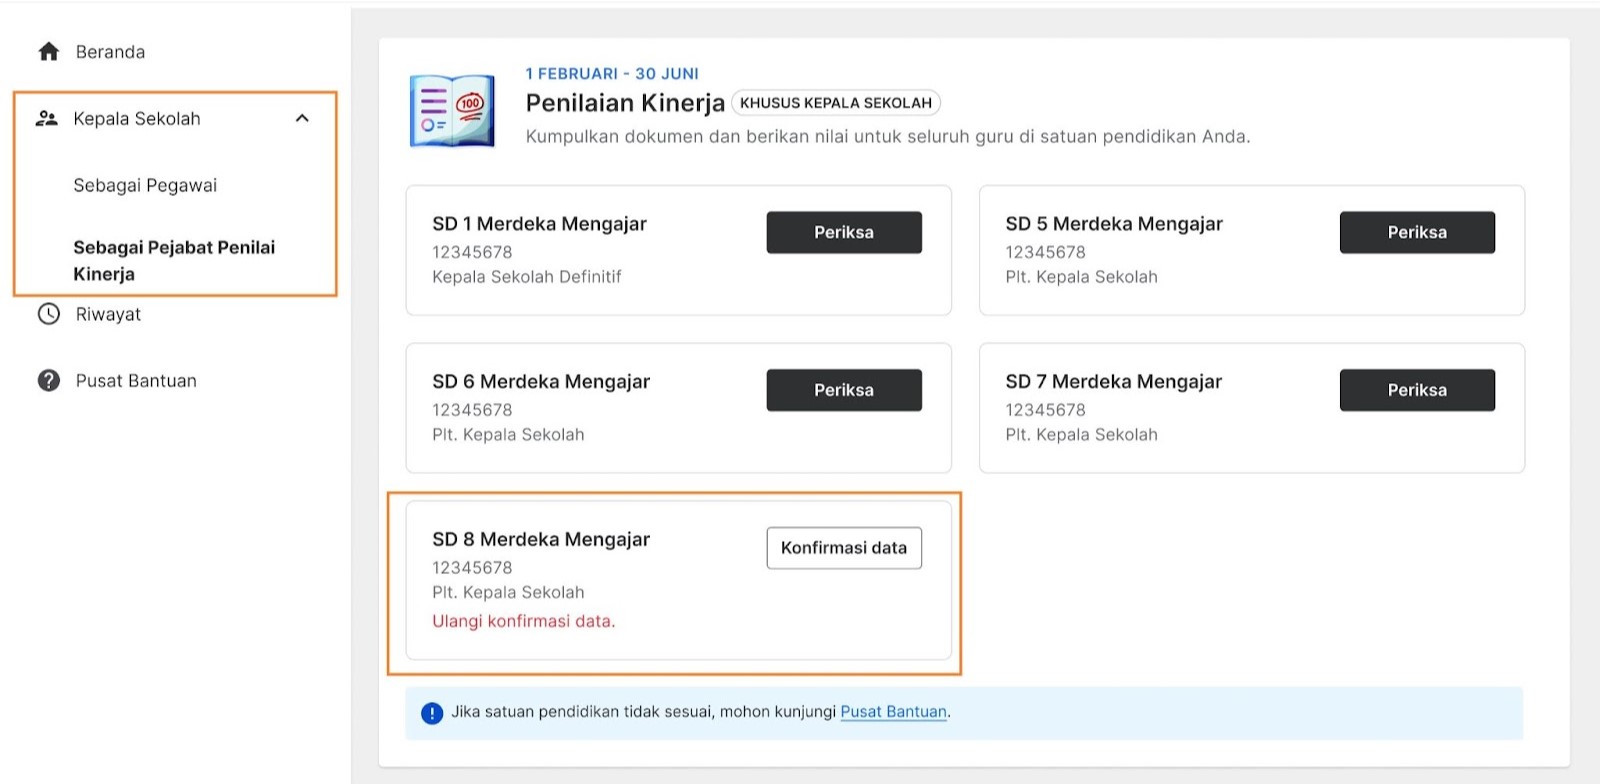Click the SD 1 Merdeka Mengajar title
The width and height of the screenshot is (1600, 784).
[x=539, y=224]
